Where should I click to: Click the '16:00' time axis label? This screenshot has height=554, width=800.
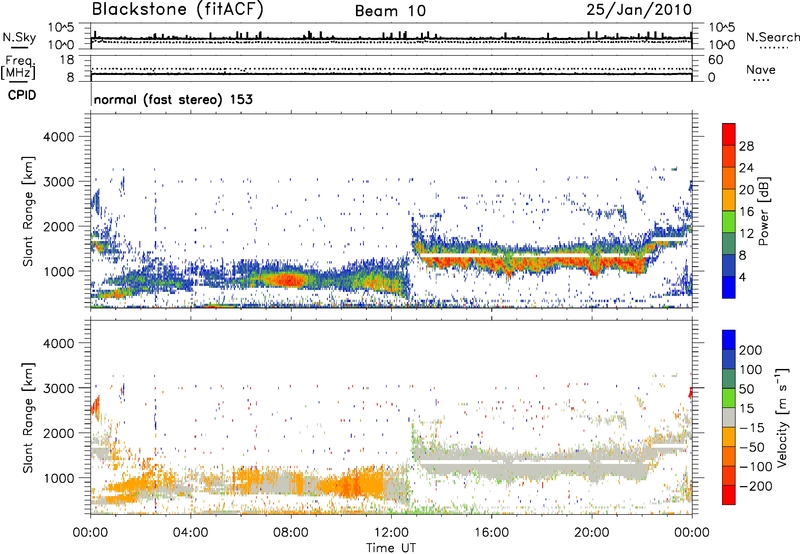pos(491,533)
